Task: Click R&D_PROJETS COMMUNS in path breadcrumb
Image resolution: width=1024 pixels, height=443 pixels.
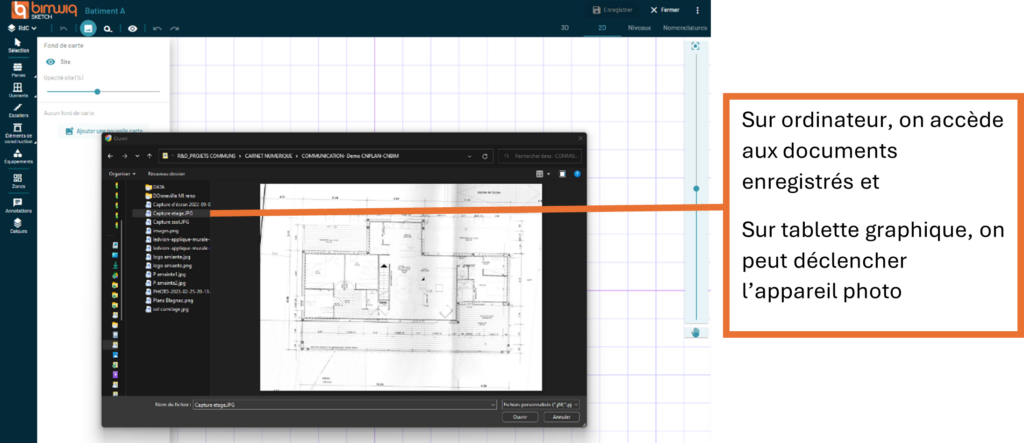Action: coord(207,156)
